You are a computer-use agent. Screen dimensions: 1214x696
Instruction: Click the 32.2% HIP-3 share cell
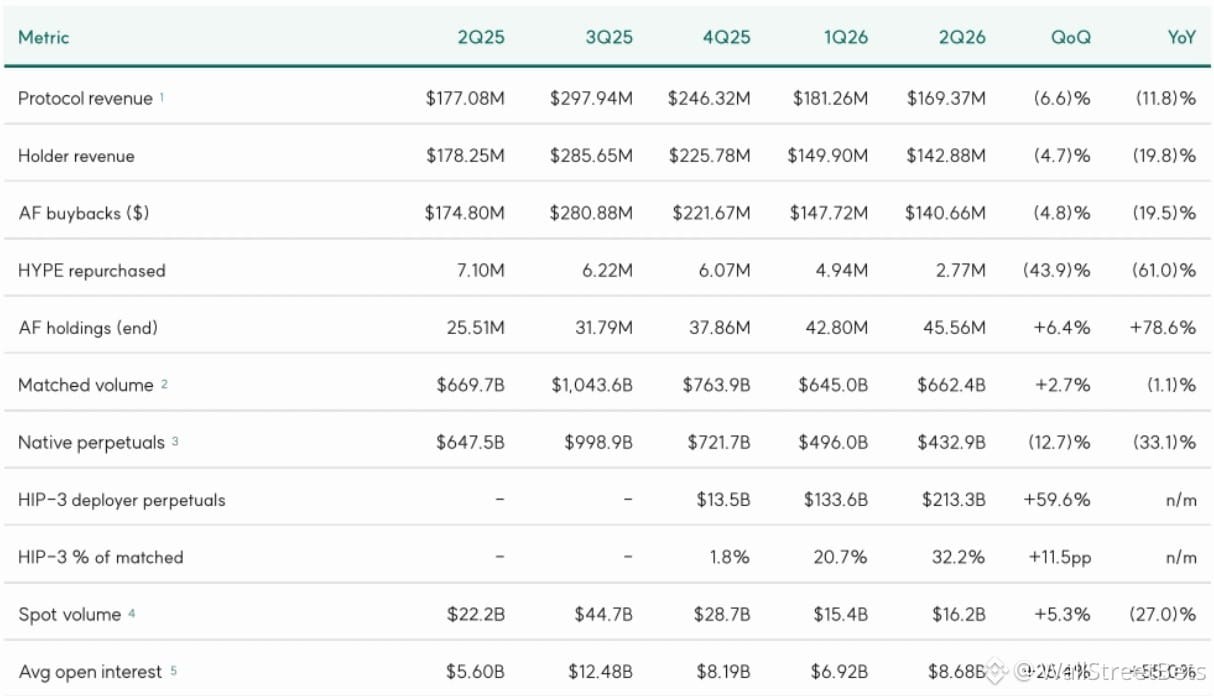click(958, 557)
